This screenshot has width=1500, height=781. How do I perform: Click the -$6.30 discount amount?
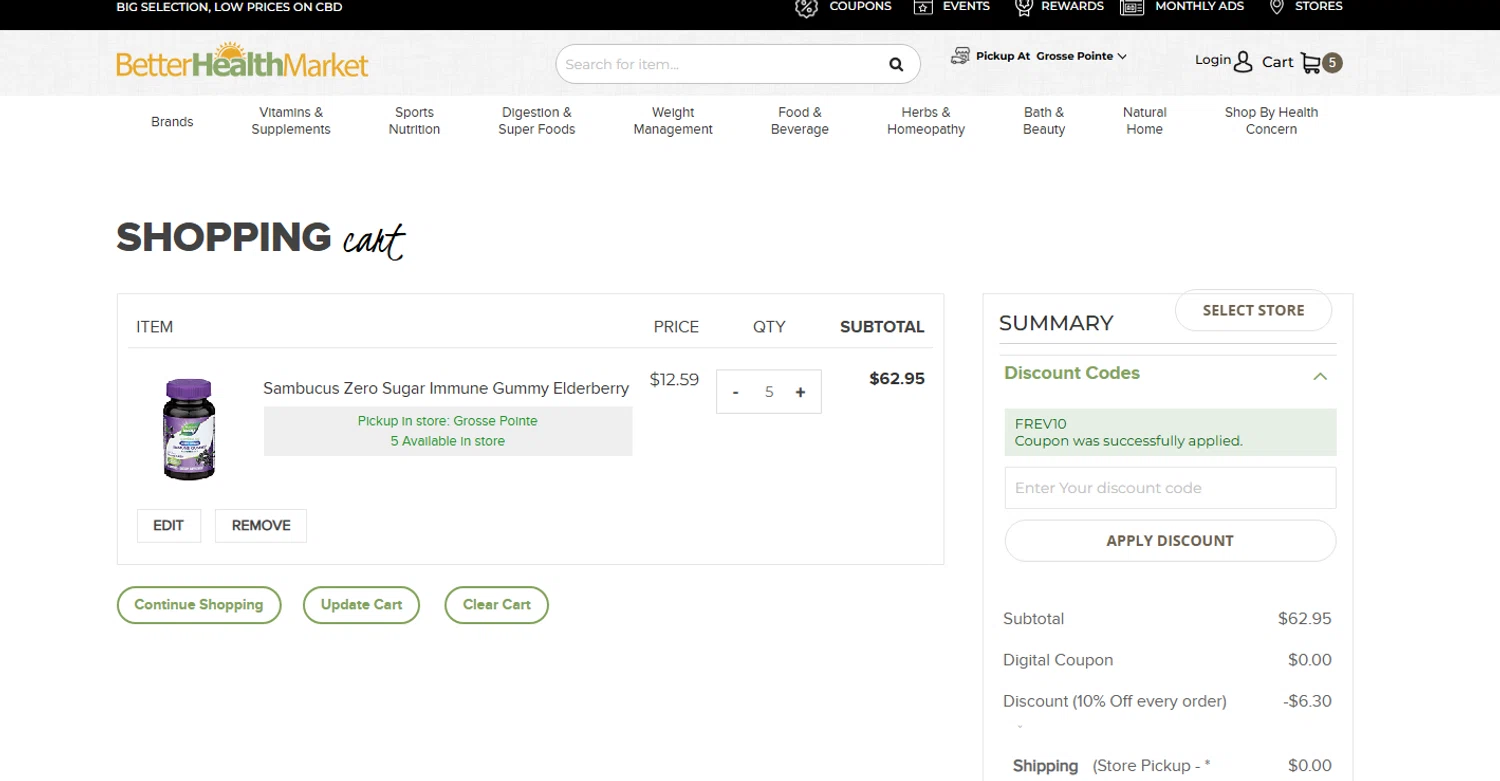tap(1307, 701)
